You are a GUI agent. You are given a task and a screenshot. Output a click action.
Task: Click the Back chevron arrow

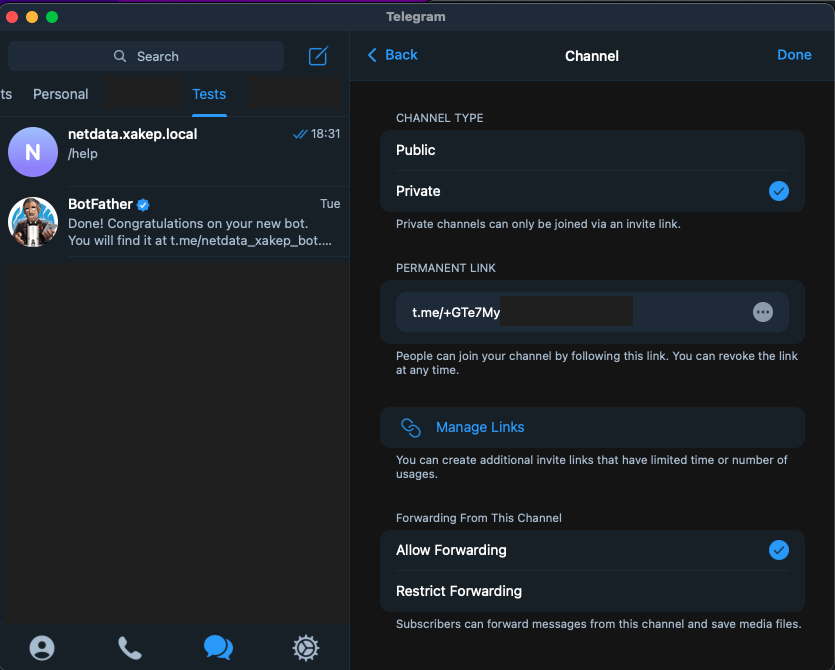(x=372, y=55)
